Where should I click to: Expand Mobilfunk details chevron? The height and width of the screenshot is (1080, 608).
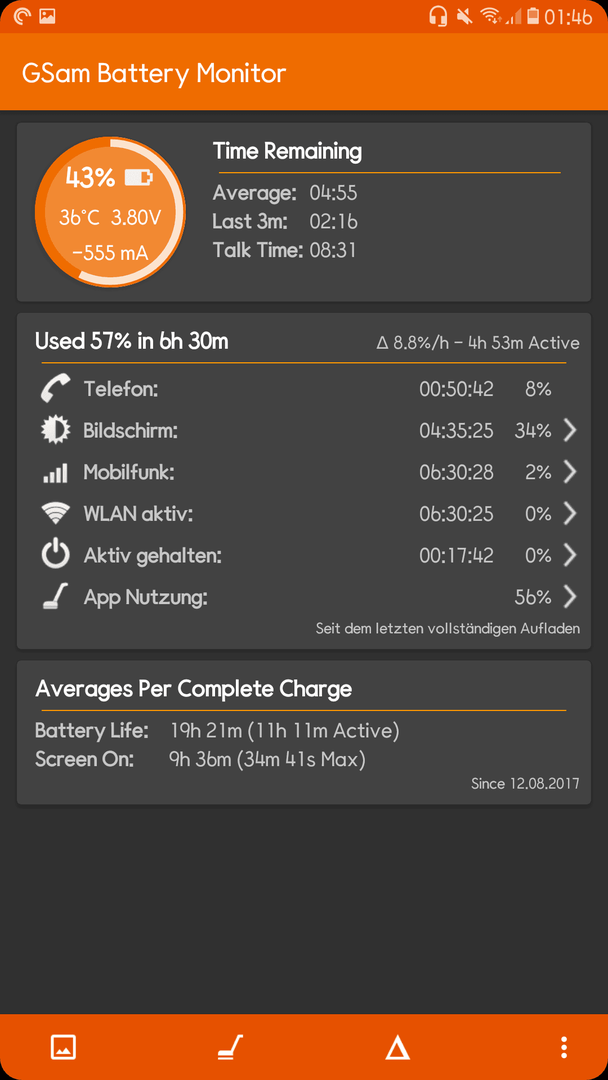(x=569, y=472)
